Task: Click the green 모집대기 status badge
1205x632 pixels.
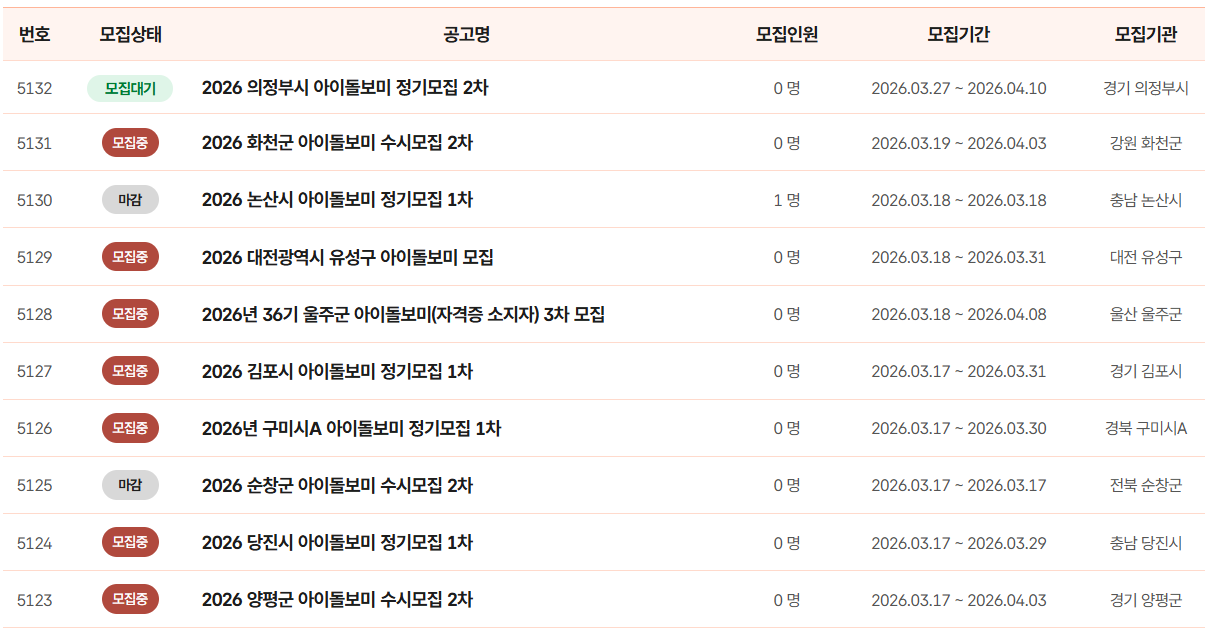Action: (130, 88)
